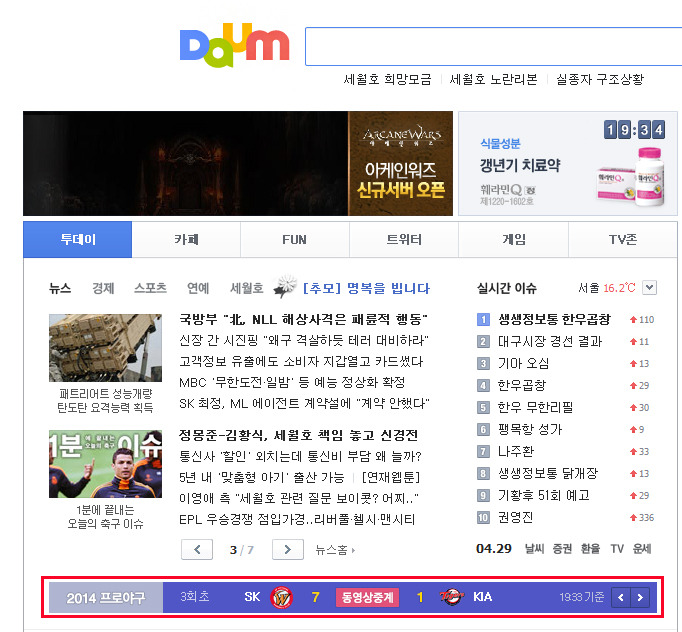The image size is (682, 632).
Task: Open trending issue 팽목항 성가
Action: tap(530, 429)
